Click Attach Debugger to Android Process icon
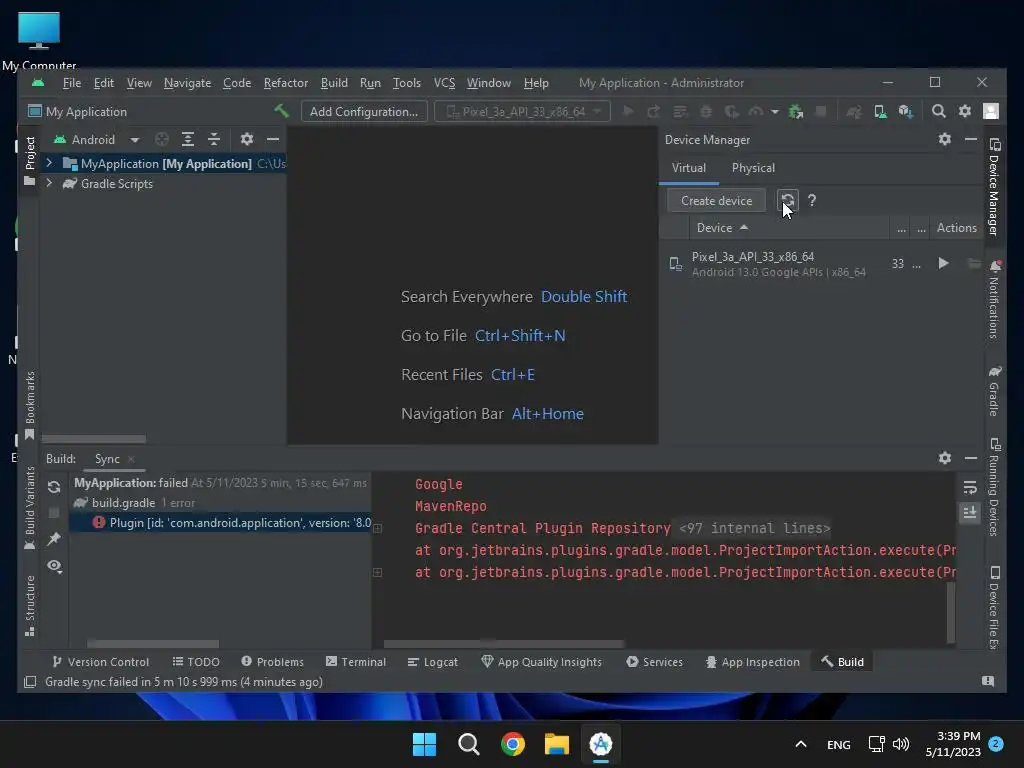Viewport: 1024px width, 768px height. pos(795,112)
